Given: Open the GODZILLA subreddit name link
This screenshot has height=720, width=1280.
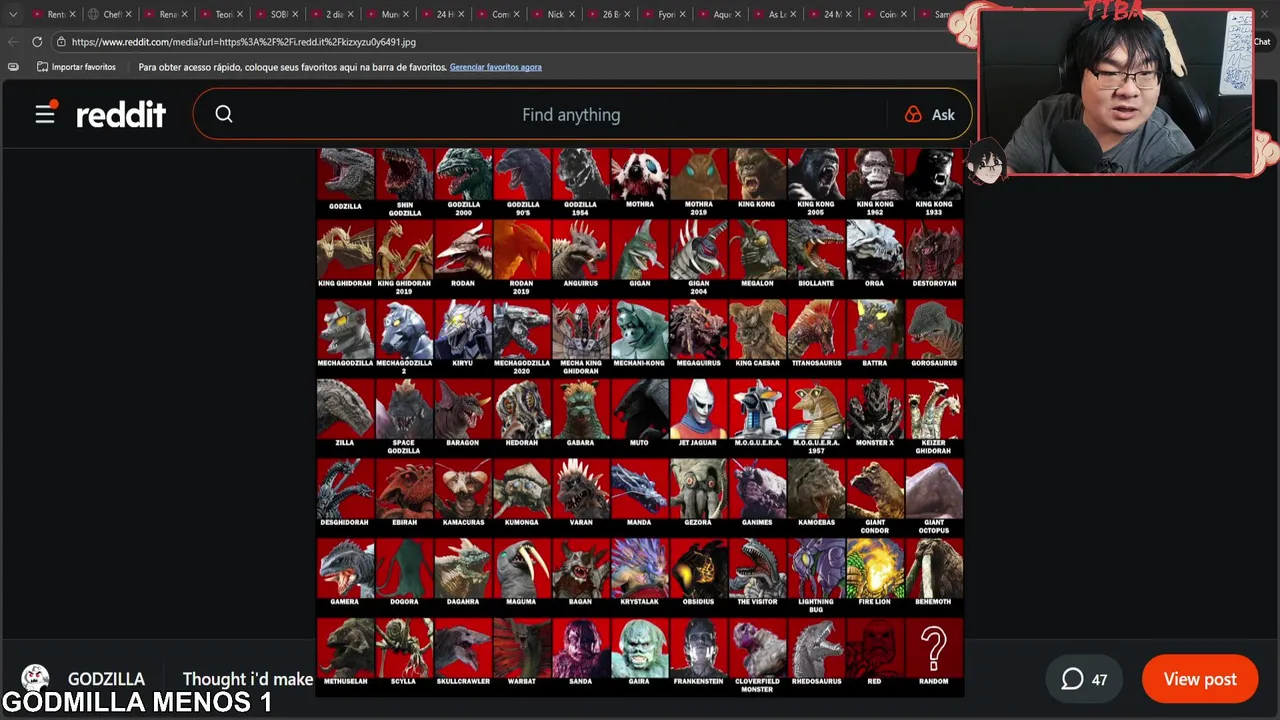Looking at the screenshot, I should tap(106, 679).
